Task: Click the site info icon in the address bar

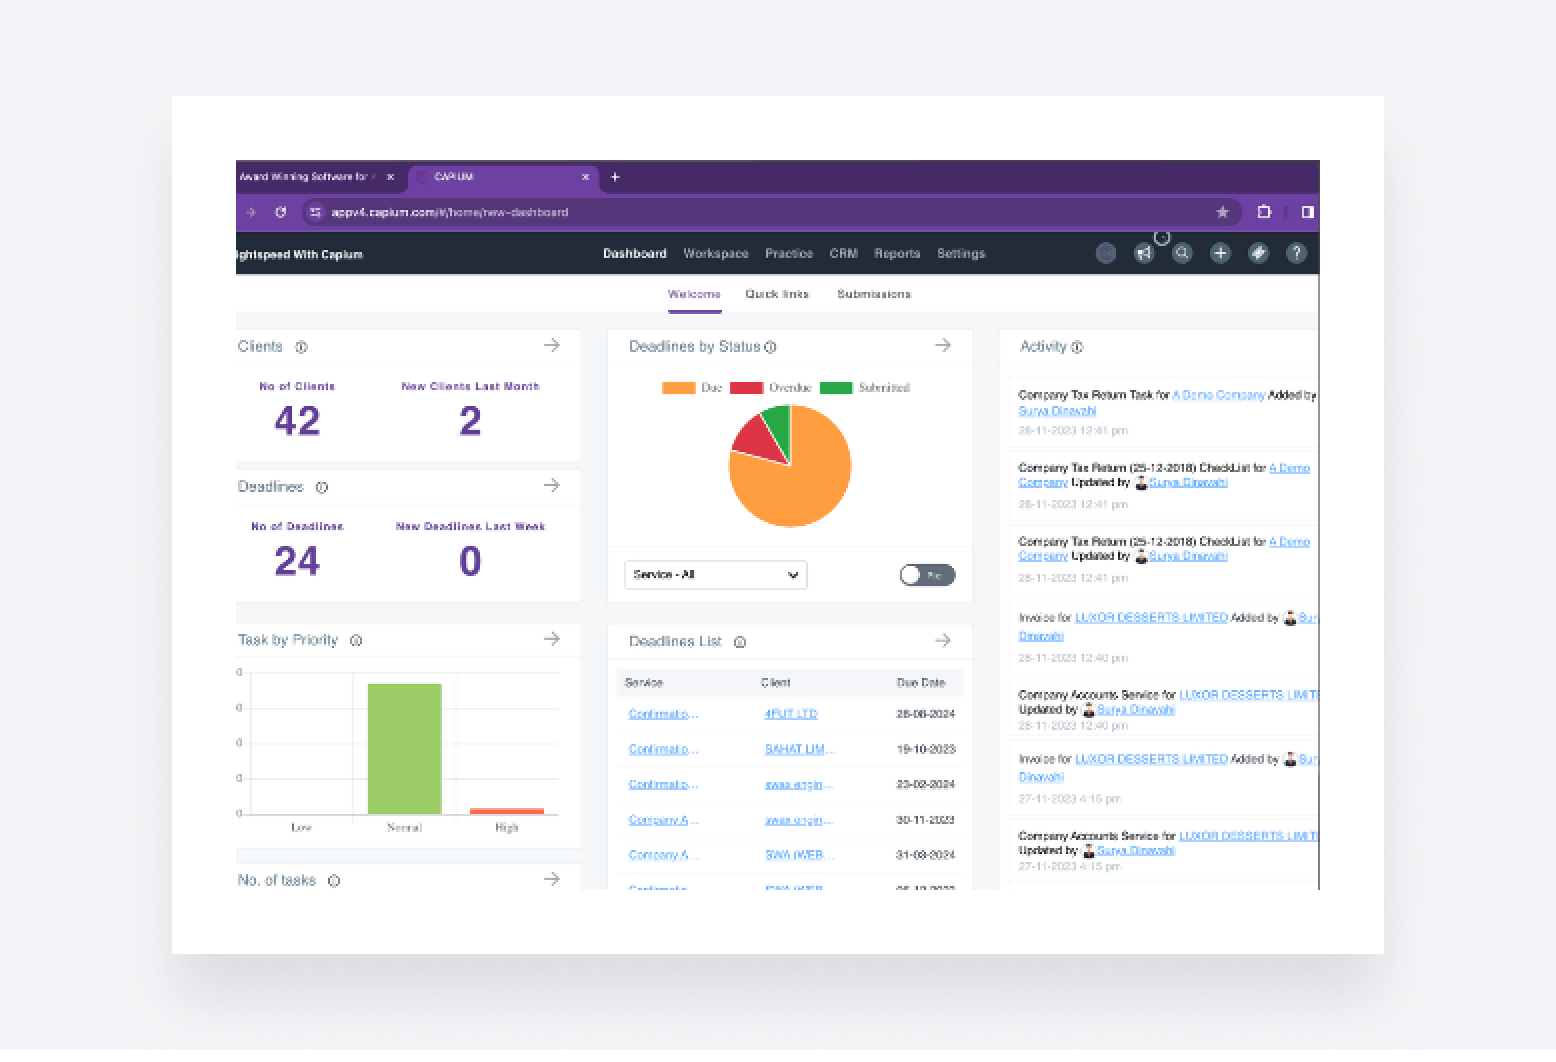Action: coord(315,212)
